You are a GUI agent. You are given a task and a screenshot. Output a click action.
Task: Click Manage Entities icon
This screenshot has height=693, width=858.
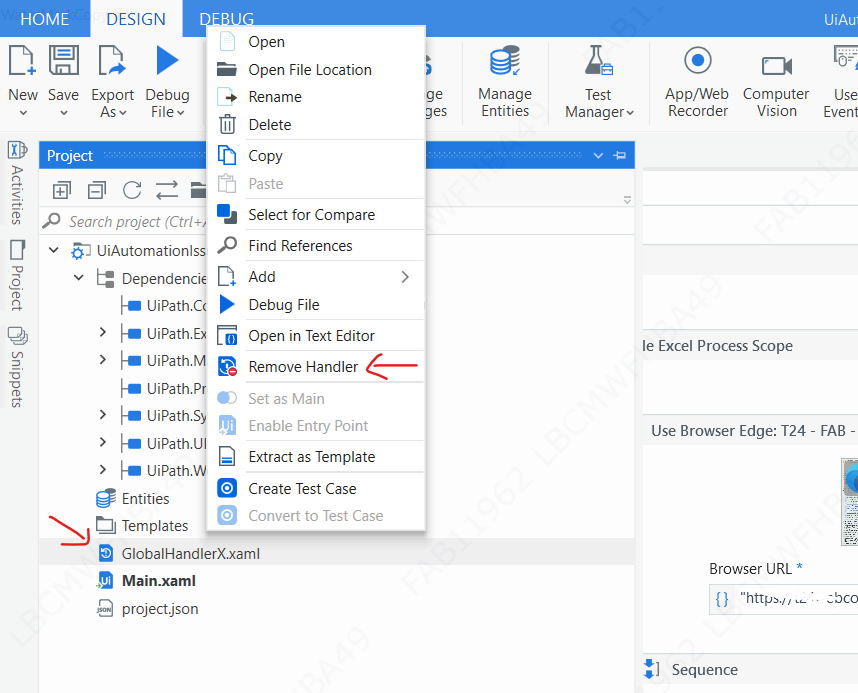pyautogui.click(x=505, y=60)
